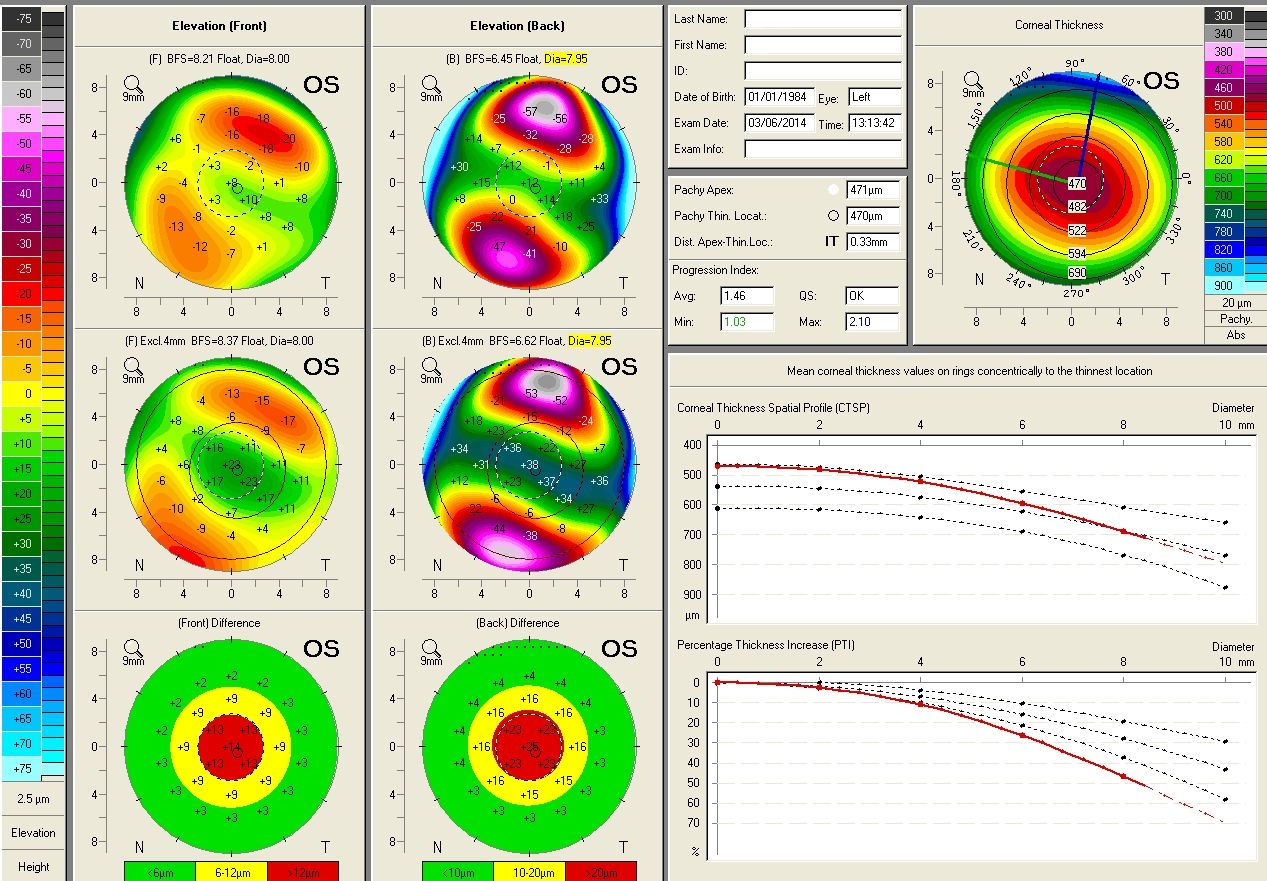Click the 2.5 µm elevation scale step button
The height and width of the screenshot is (881, 1267).
[x=33, y=799]
